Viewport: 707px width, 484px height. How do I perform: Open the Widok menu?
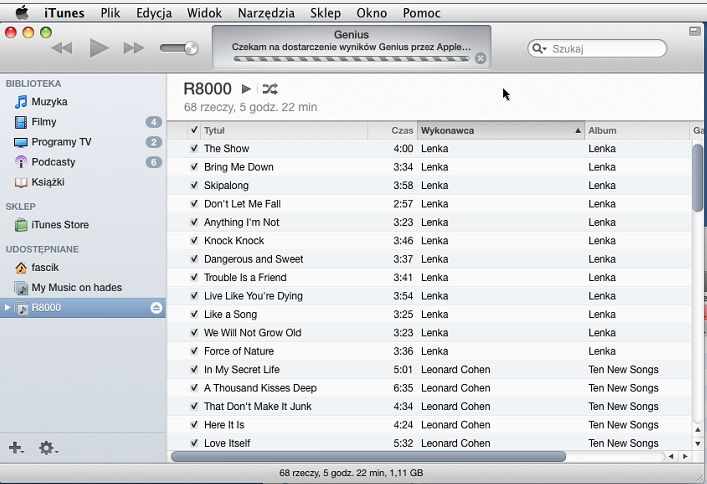(204, 13)
